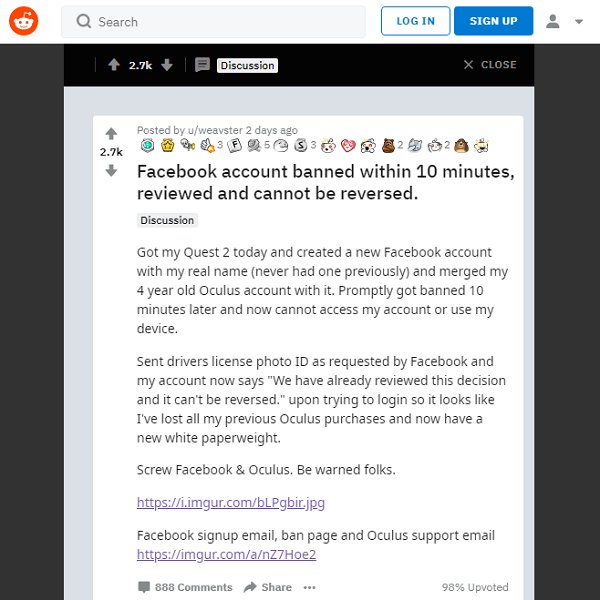Open the user account dropdown menu
This screenshot has width=600, height=600.
click(x=565, y=21)
